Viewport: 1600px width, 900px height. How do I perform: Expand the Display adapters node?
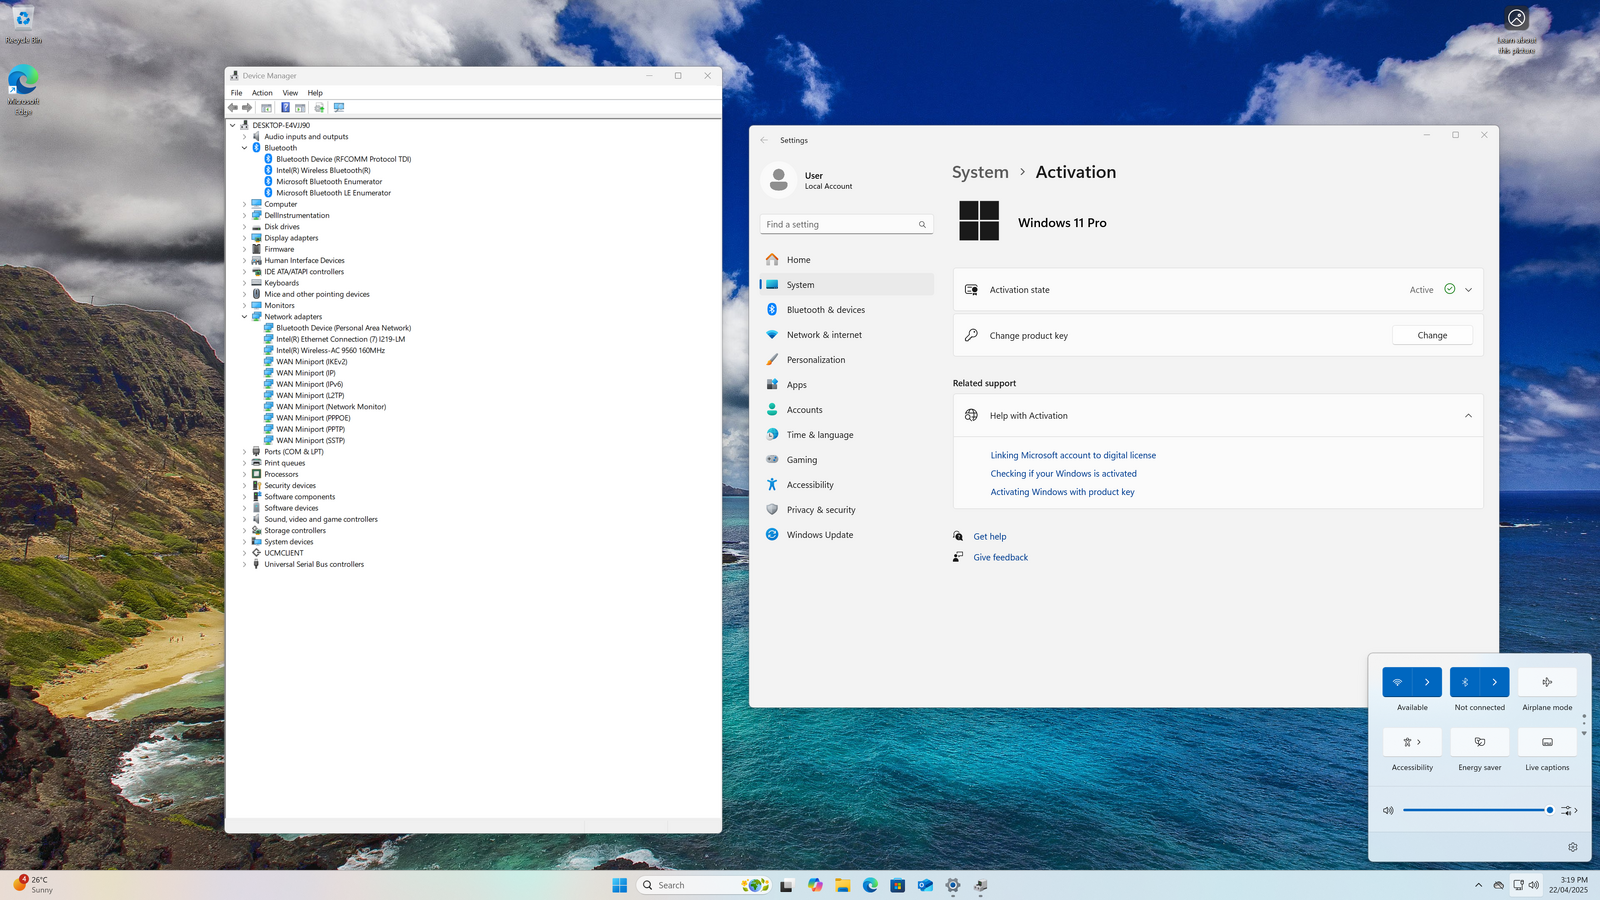244,238
